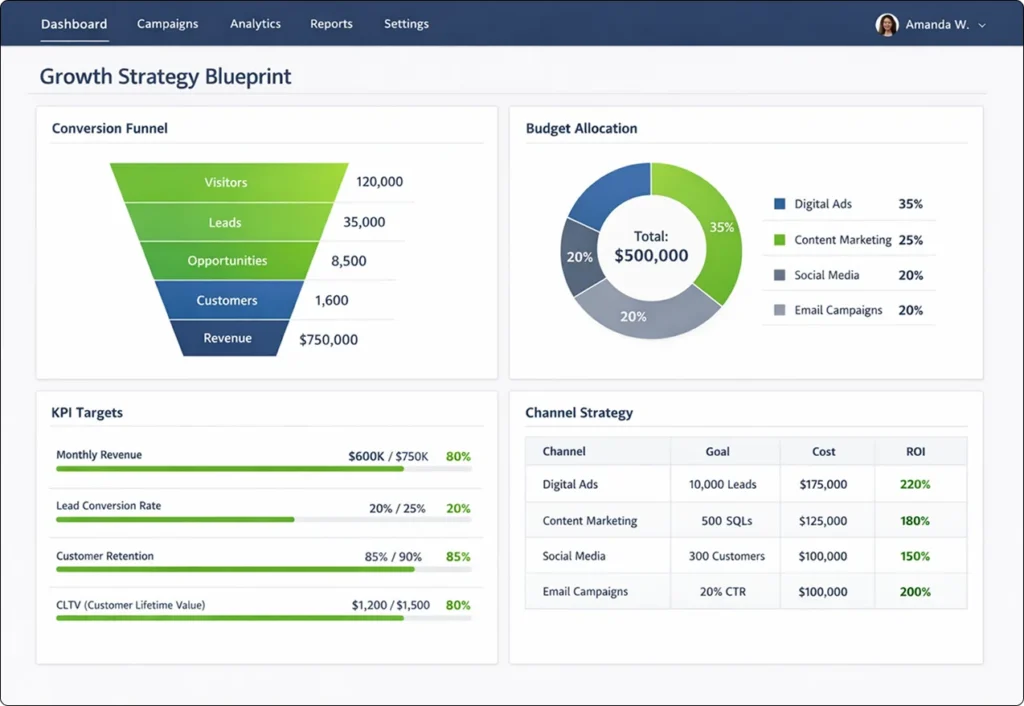Viewport: 1024px width, 706px height.
Task: Open the Reports tab
Action: [331, 24]
